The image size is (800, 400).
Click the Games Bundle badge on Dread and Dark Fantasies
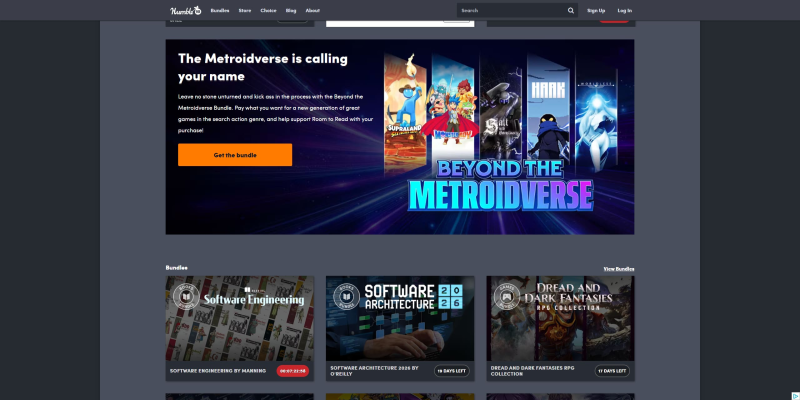tap(507, 296)
